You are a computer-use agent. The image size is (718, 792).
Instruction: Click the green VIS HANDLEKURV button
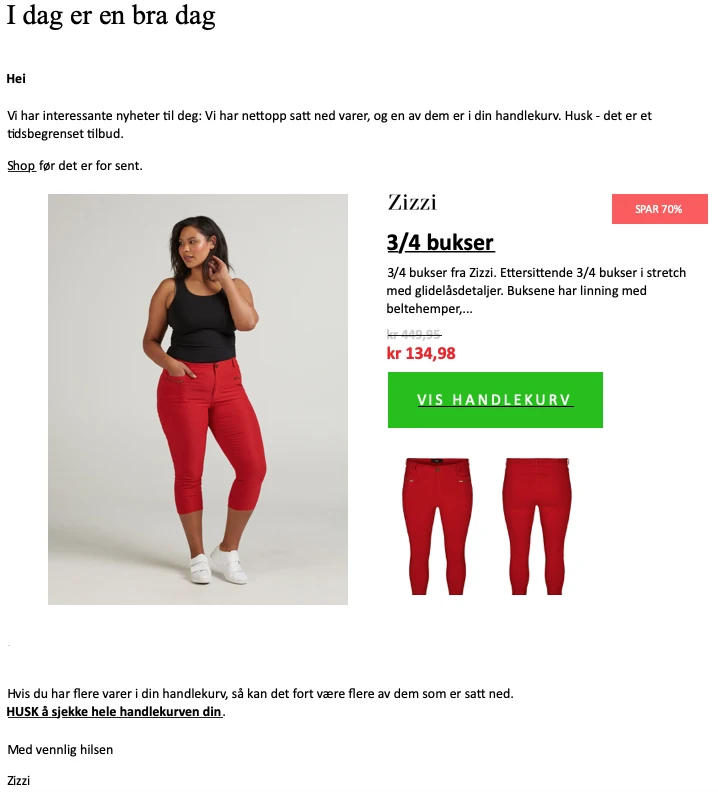(495, 400)
